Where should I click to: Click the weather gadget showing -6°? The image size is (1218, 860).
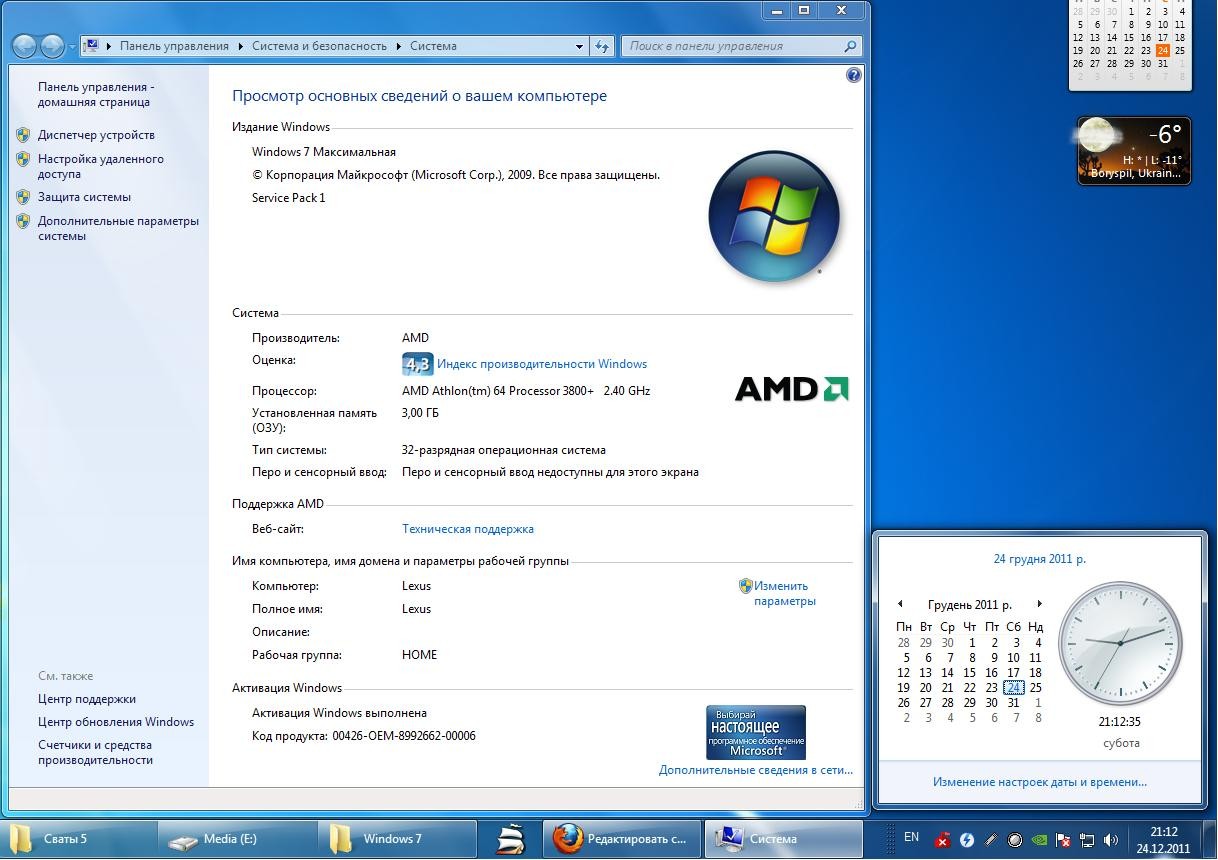click(1134, 151)
